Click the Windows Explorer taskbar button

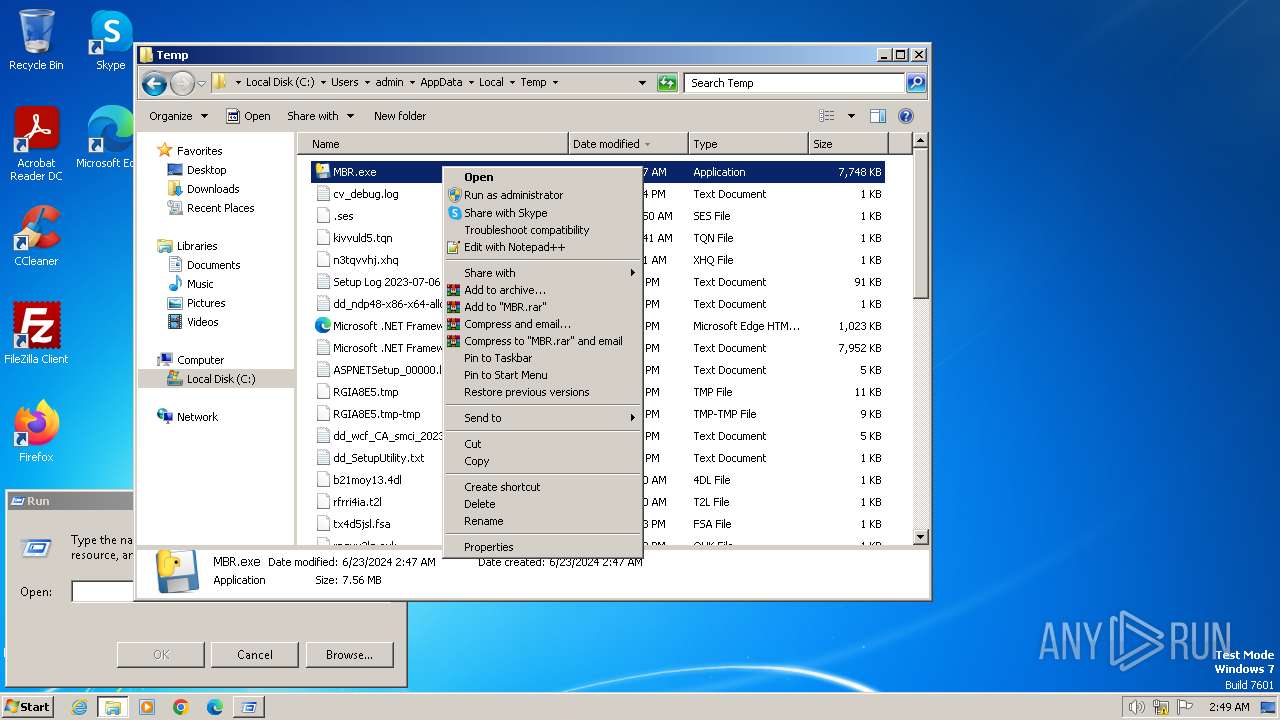pyautogui.click(x=113, y=707)
